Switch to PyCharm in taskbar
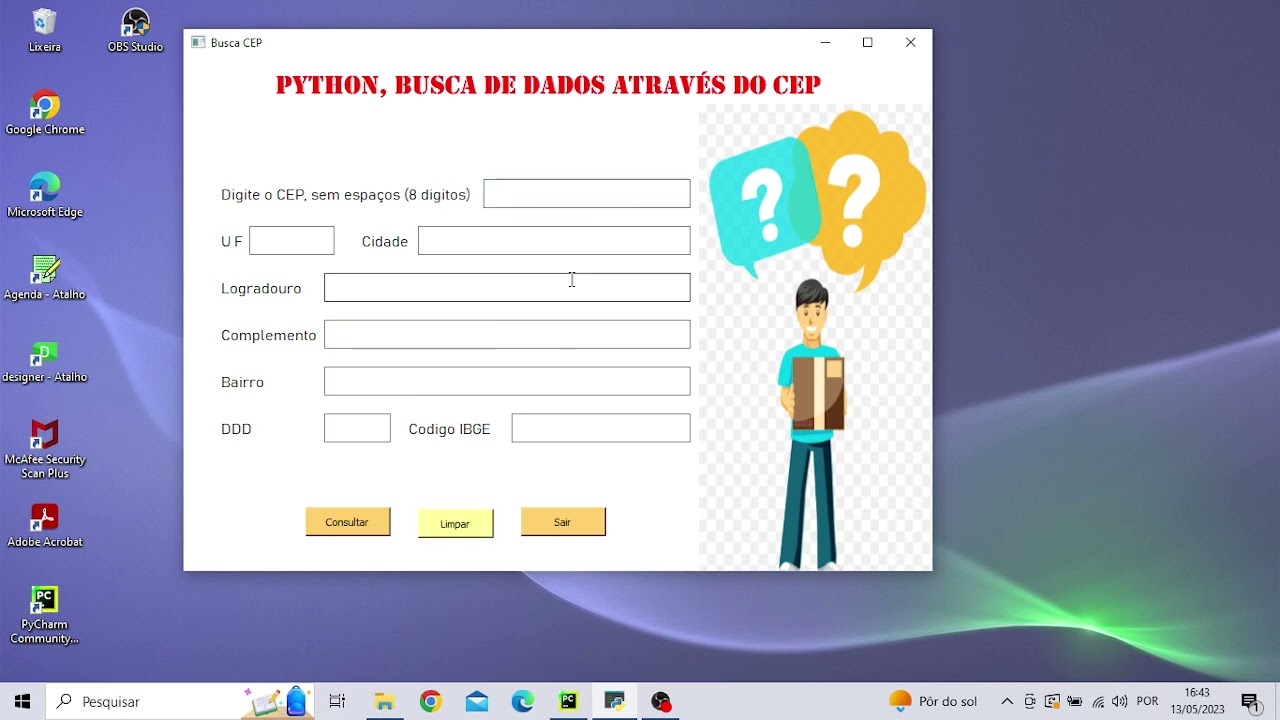This screenshot has width=1280, height=720. (569, 701)
